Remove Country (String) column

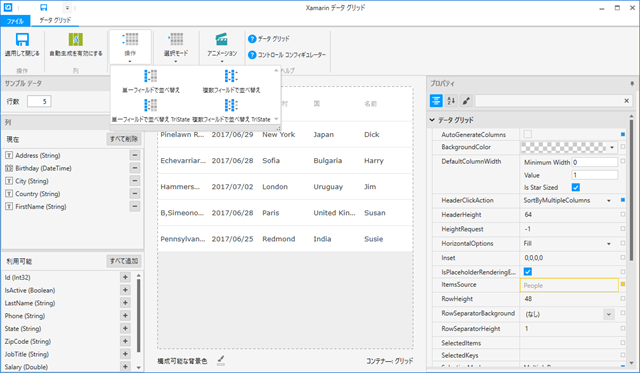[x=135, y=193]
